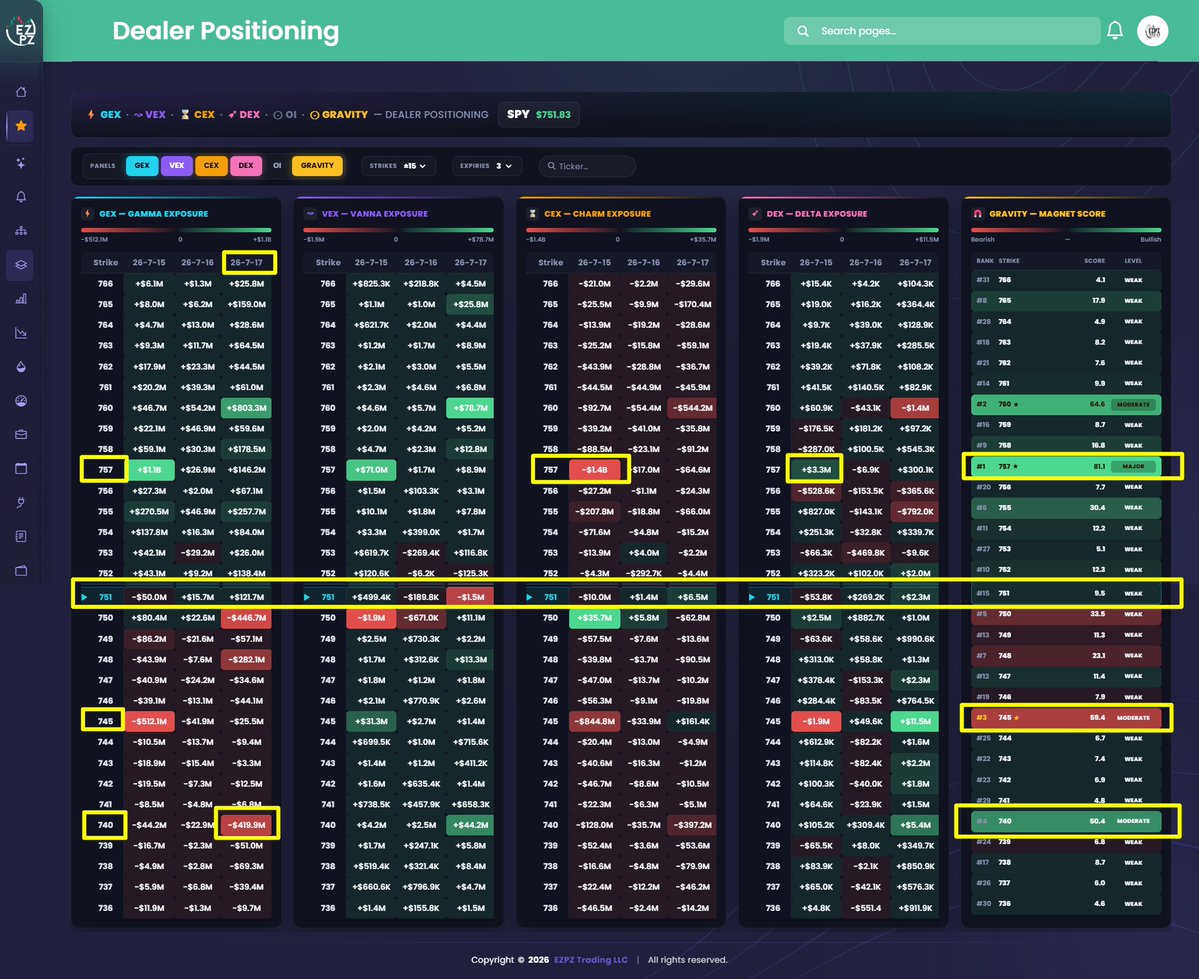This screenshot has height=979, width=1199.
Task: Focus the Ticker search field
Action: pyautogui.click(x=587, y=166)
